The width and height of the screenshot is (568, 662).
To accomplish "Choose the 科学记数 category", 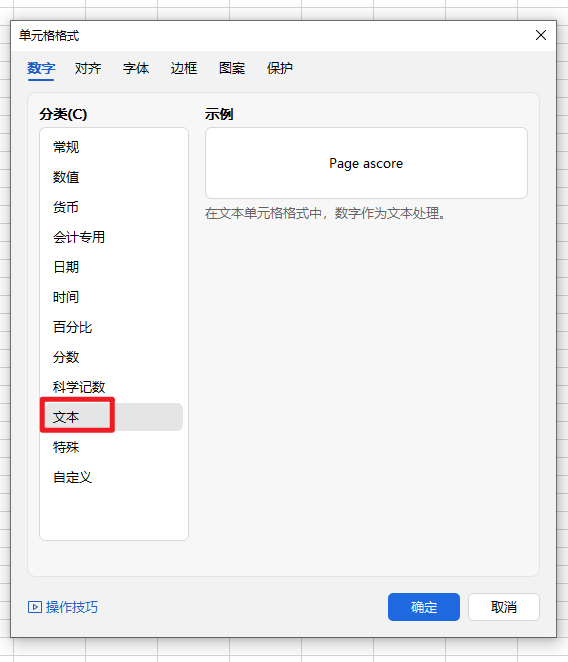I will click(x=114, y=387).
